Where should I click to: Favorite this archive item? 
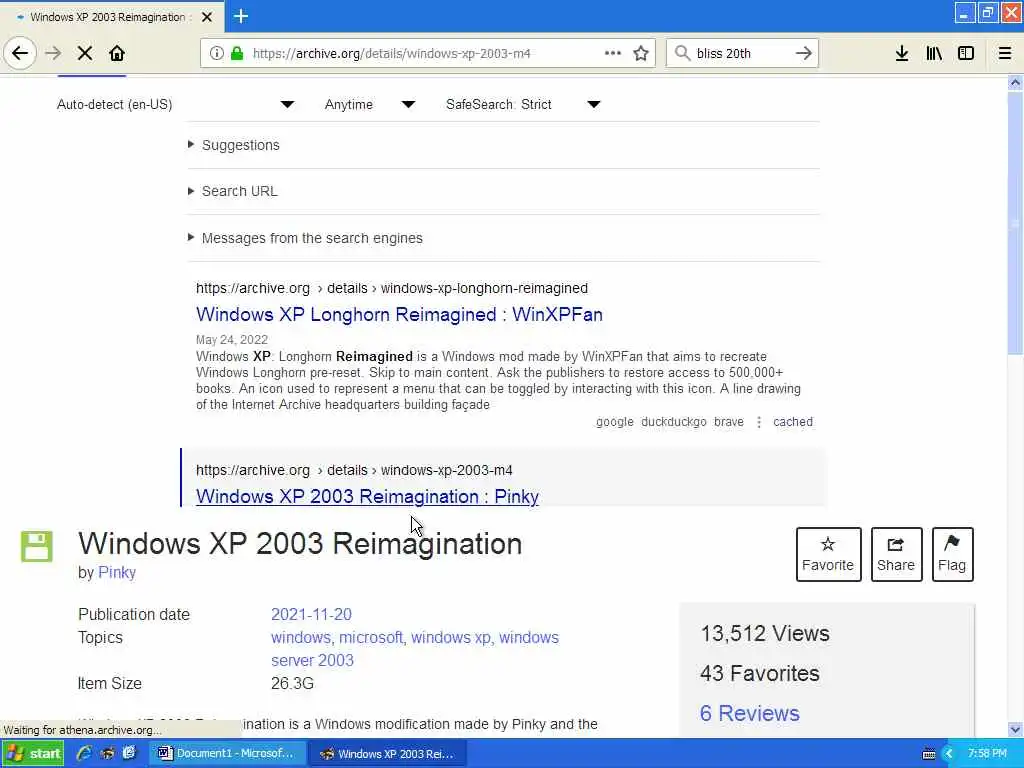[x=828, y=554]
